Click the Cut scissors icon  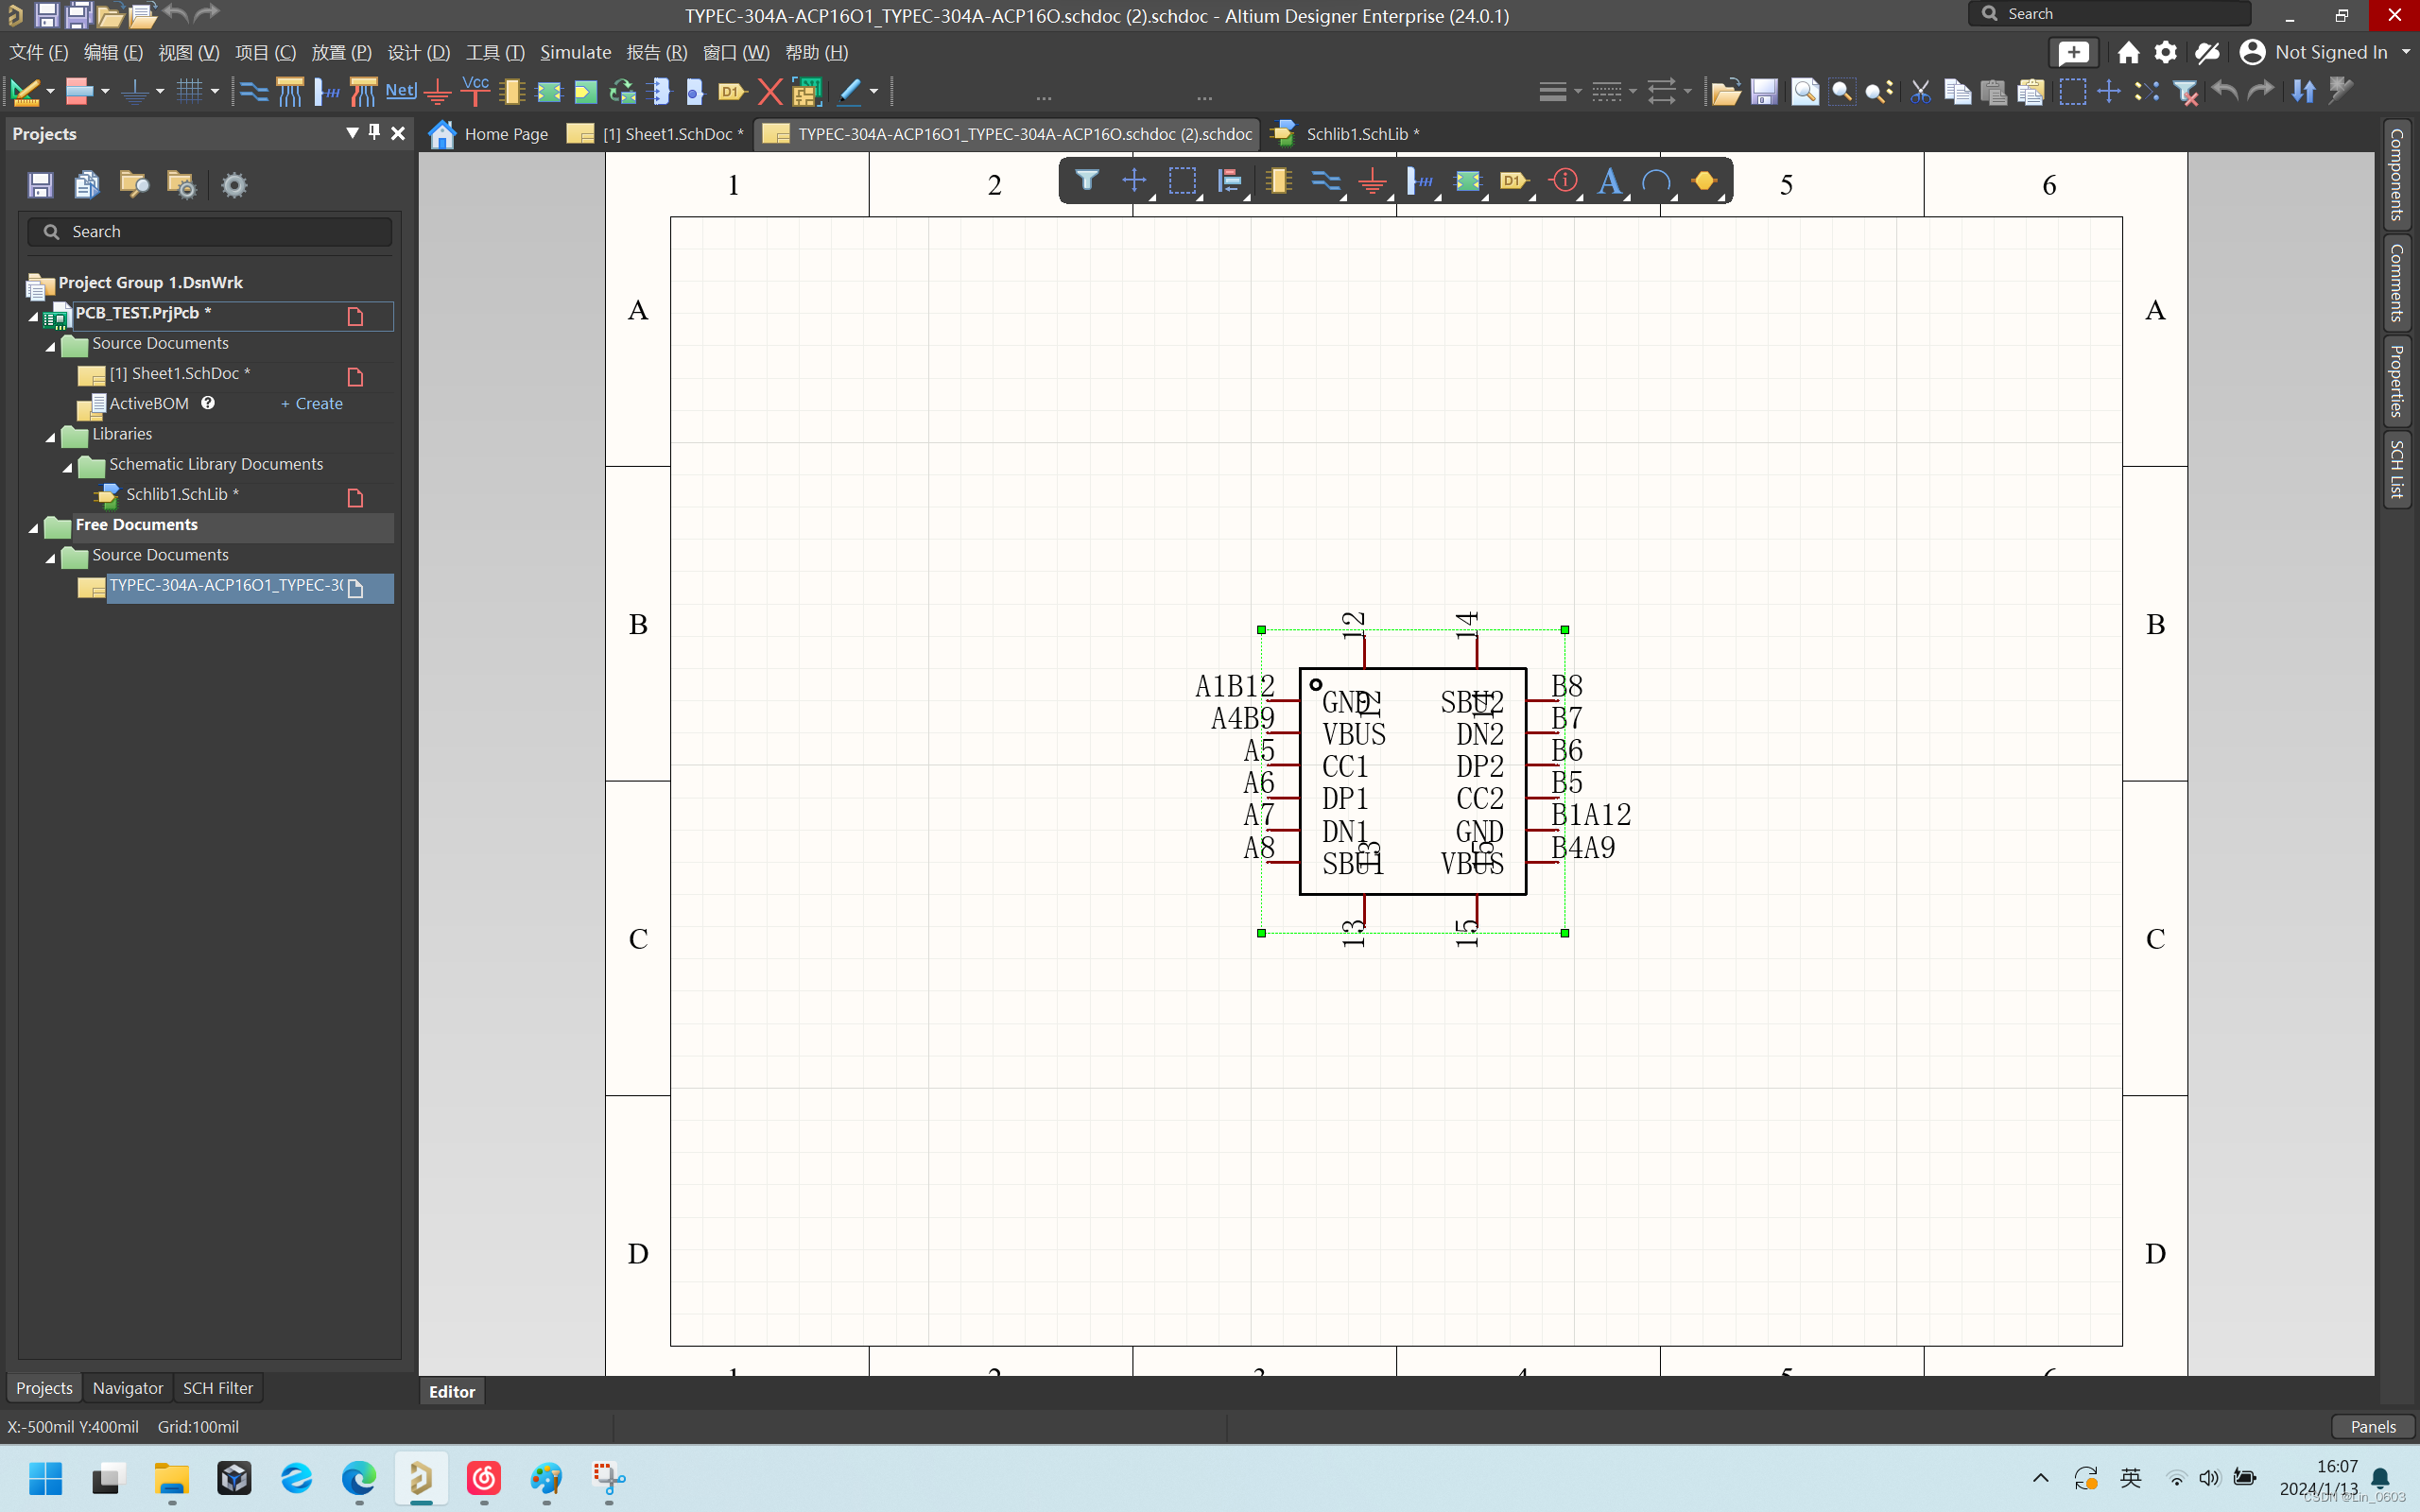click(1920, 92)
